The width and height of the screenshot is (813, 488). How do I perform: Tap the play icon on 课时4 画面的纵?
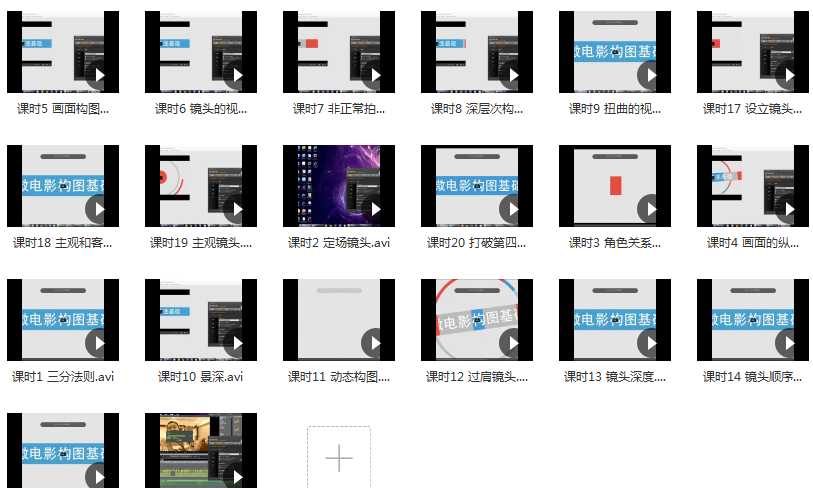coord(788,210)
